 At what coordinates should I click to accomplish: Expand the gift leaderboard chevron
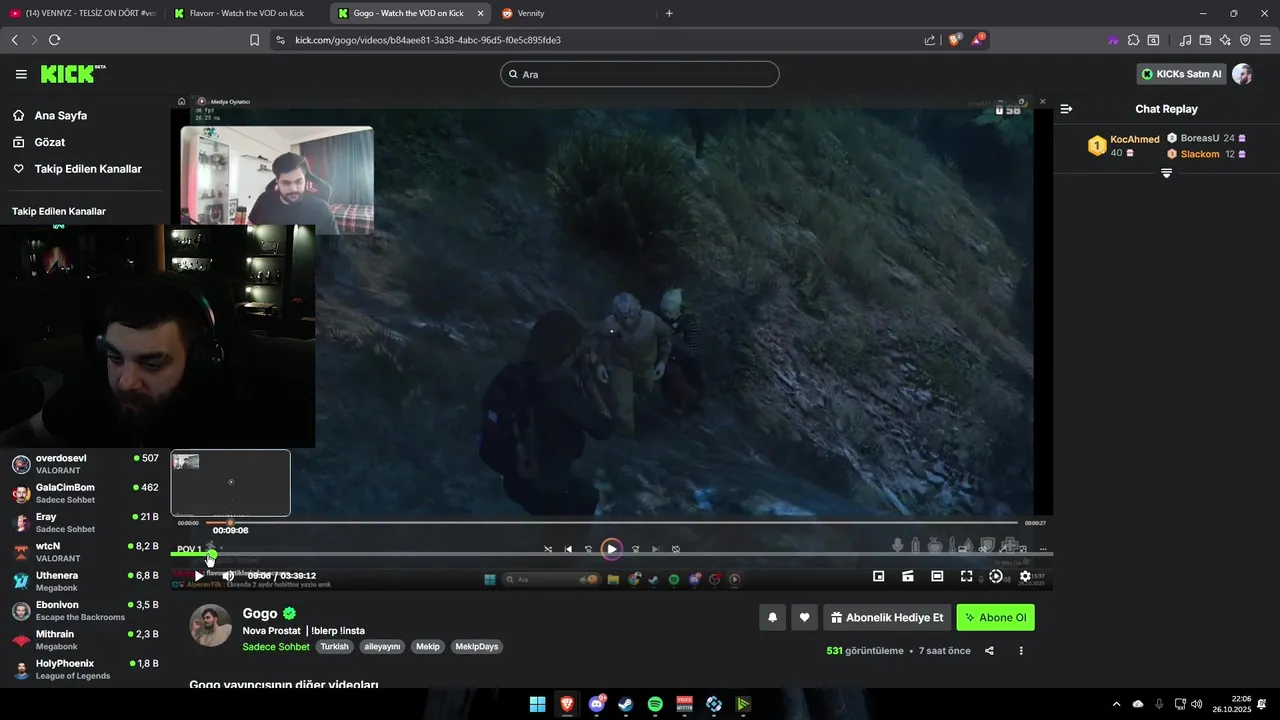click(1166, 173)
